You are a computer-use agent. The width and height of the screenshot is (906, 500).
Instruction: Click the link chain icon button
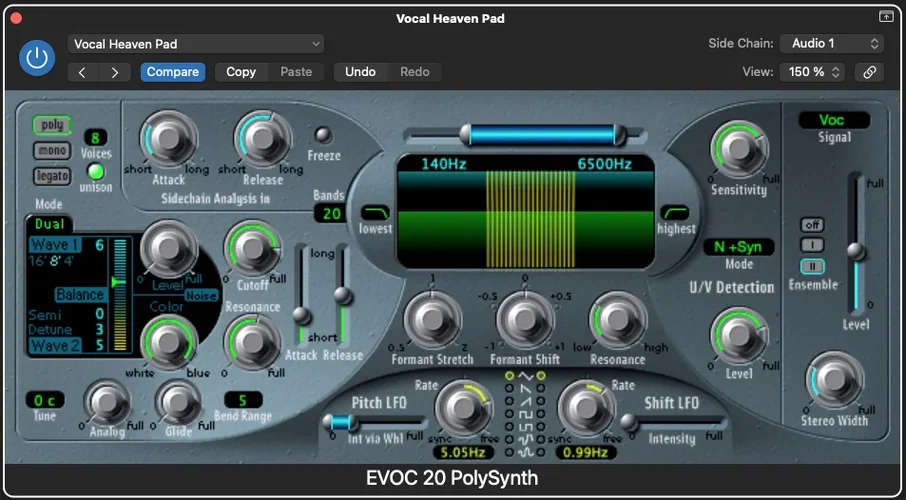point(869,72)
